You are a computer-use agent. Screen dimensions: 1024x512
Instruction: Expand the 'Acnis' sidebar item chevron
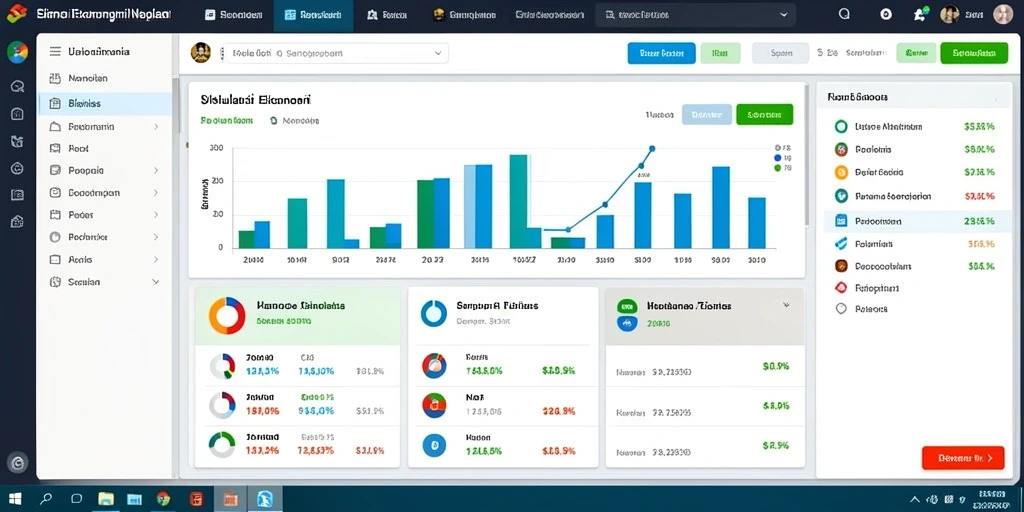click(155, 259)
